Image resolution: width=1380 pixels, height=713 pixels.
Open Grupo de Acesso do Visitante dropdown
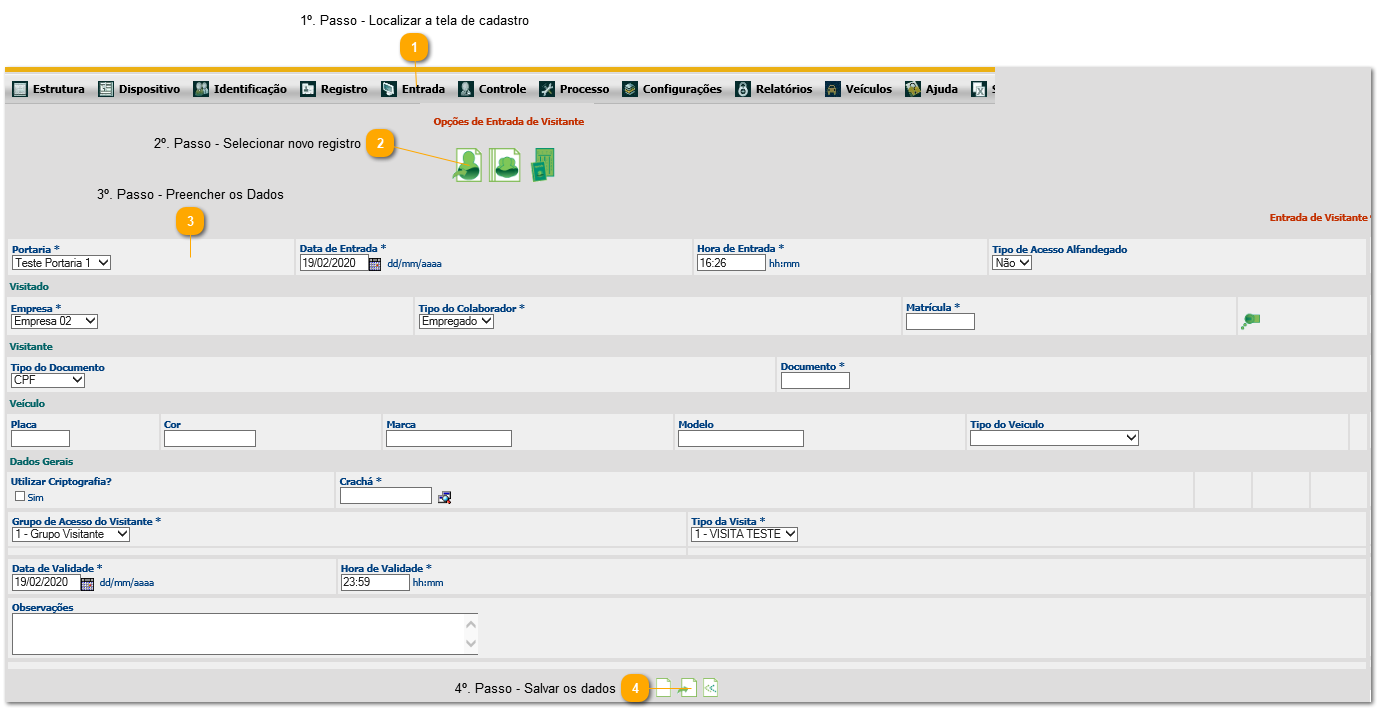pyautogui.click(x=70, y=534)
